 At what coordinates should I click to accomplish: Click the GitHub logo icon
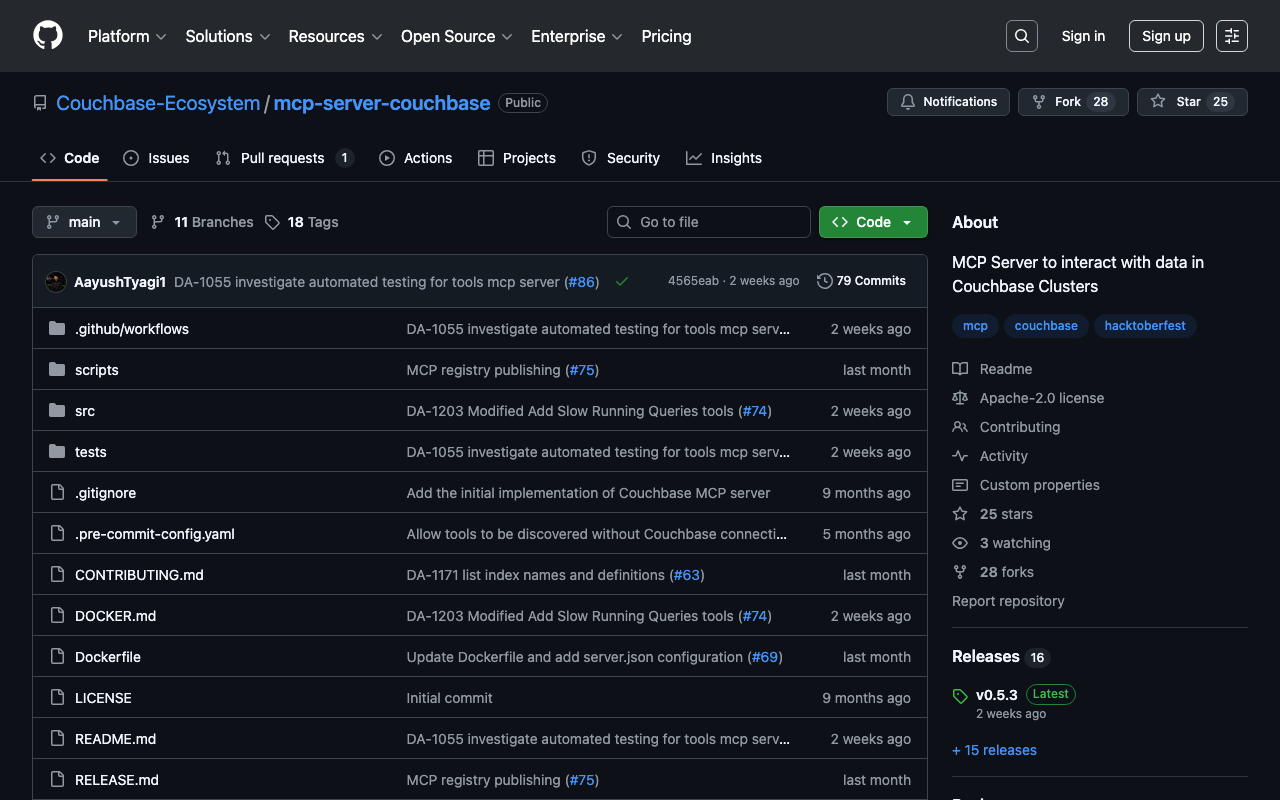[48, 36]
